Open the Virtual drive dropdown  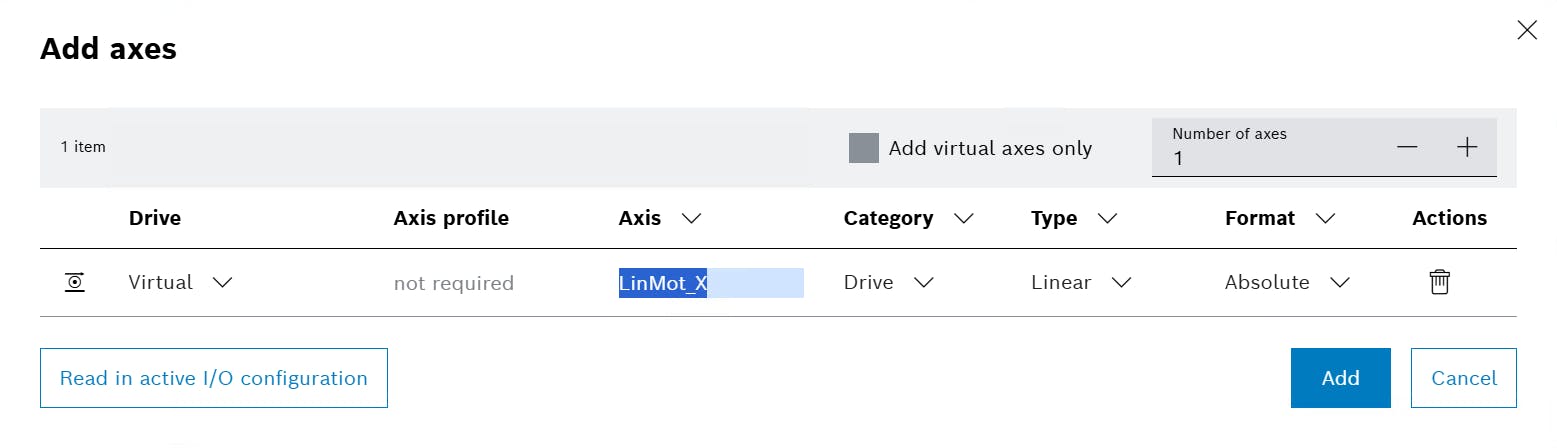click(180, 283)
